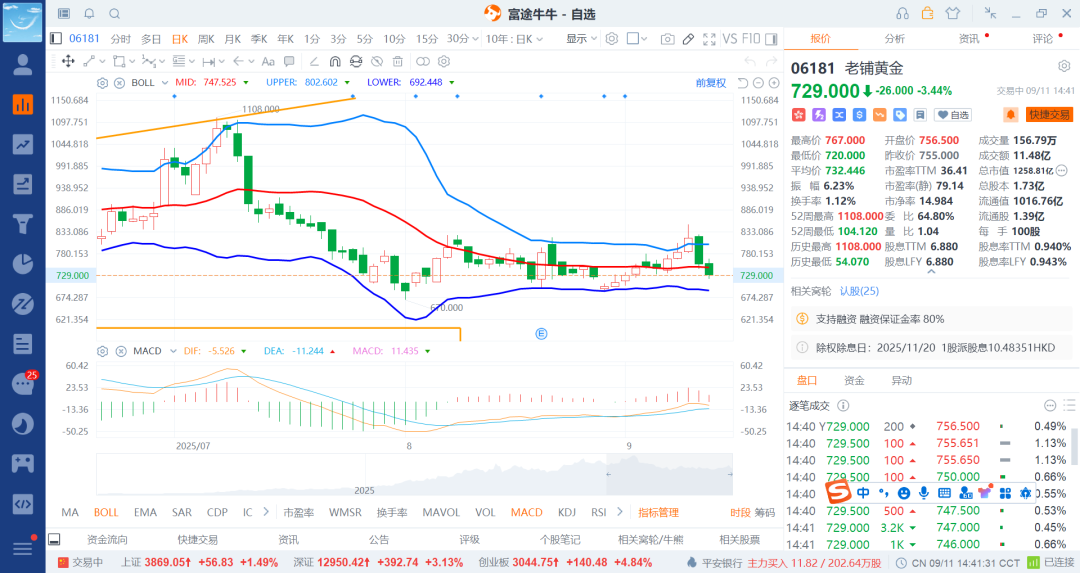Remove the MACD indicator with X icon
The image size is (1080, 573).
click(x=121, y=351)
